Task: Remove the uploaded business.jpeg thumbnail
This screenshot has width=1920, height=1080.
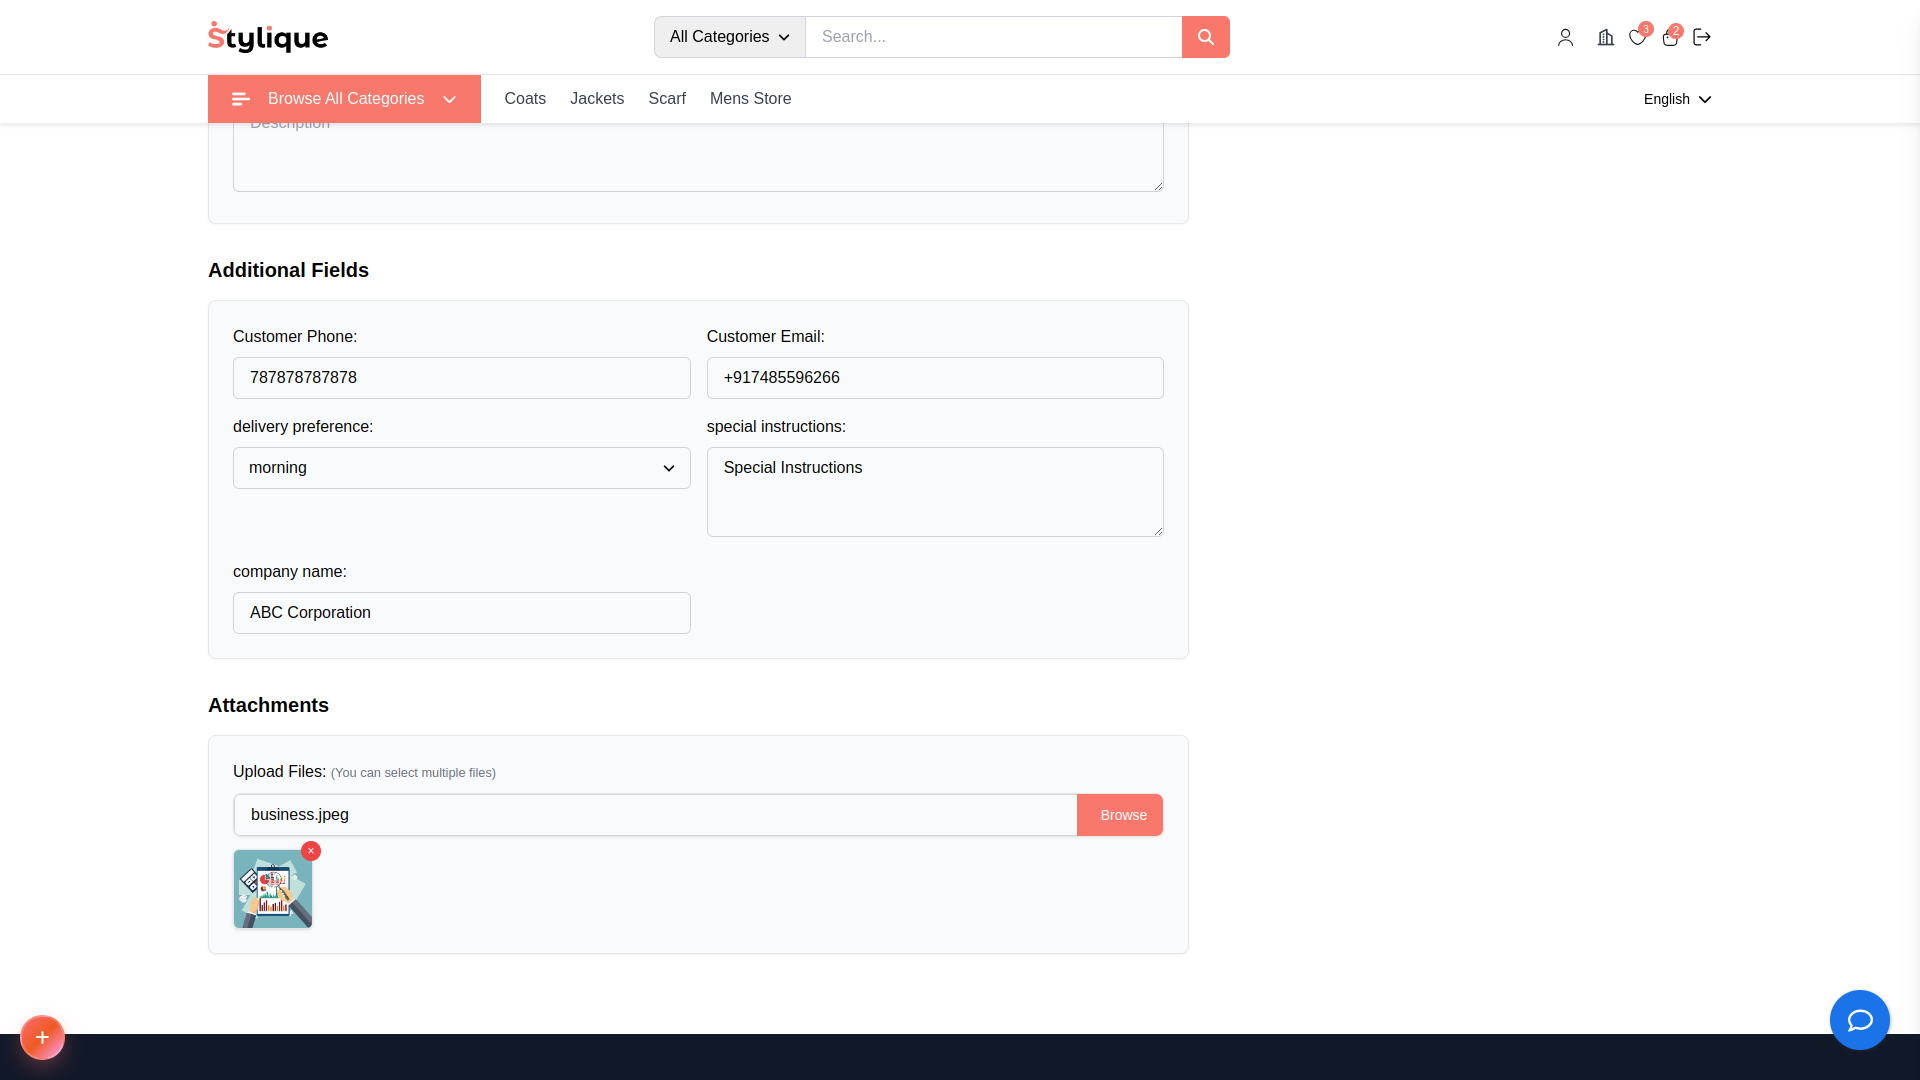Action: point(311,851)
